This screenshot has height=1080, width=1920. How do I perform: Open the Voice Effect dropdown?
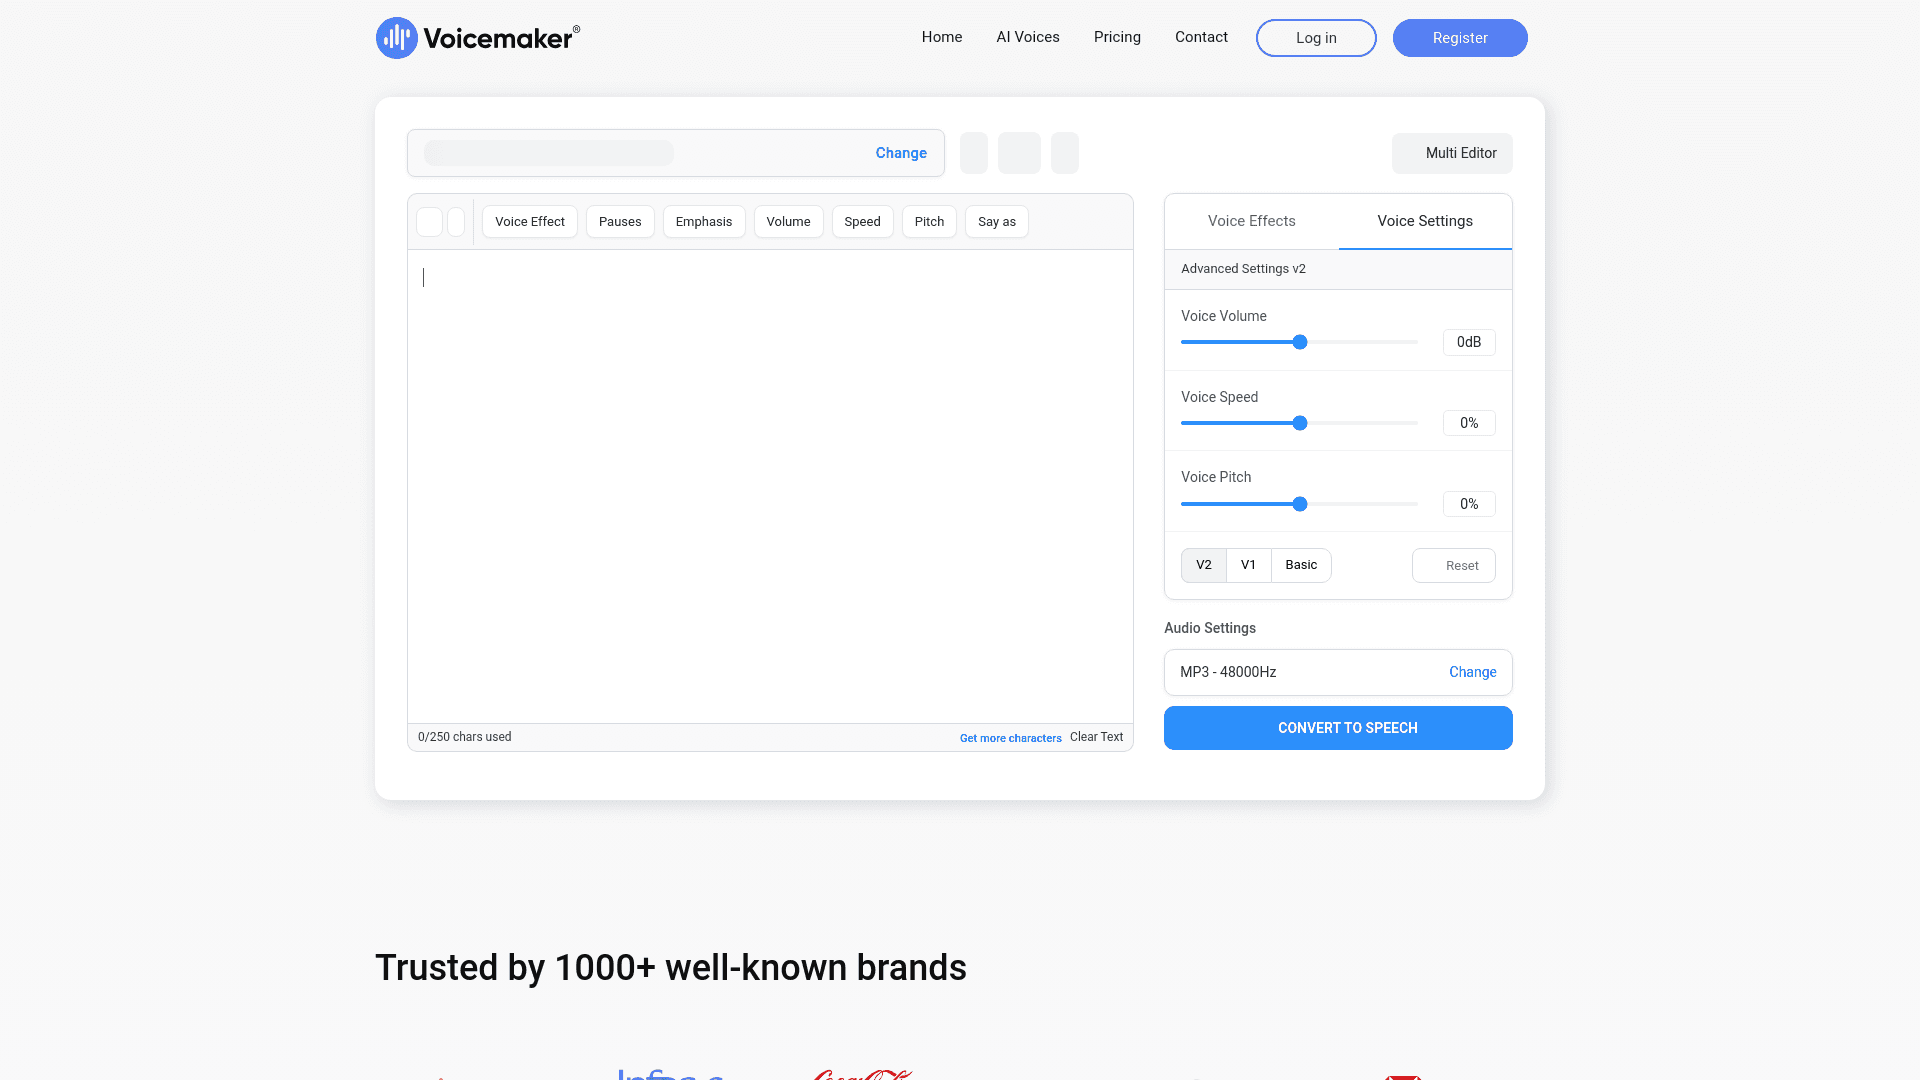point(529,222)
